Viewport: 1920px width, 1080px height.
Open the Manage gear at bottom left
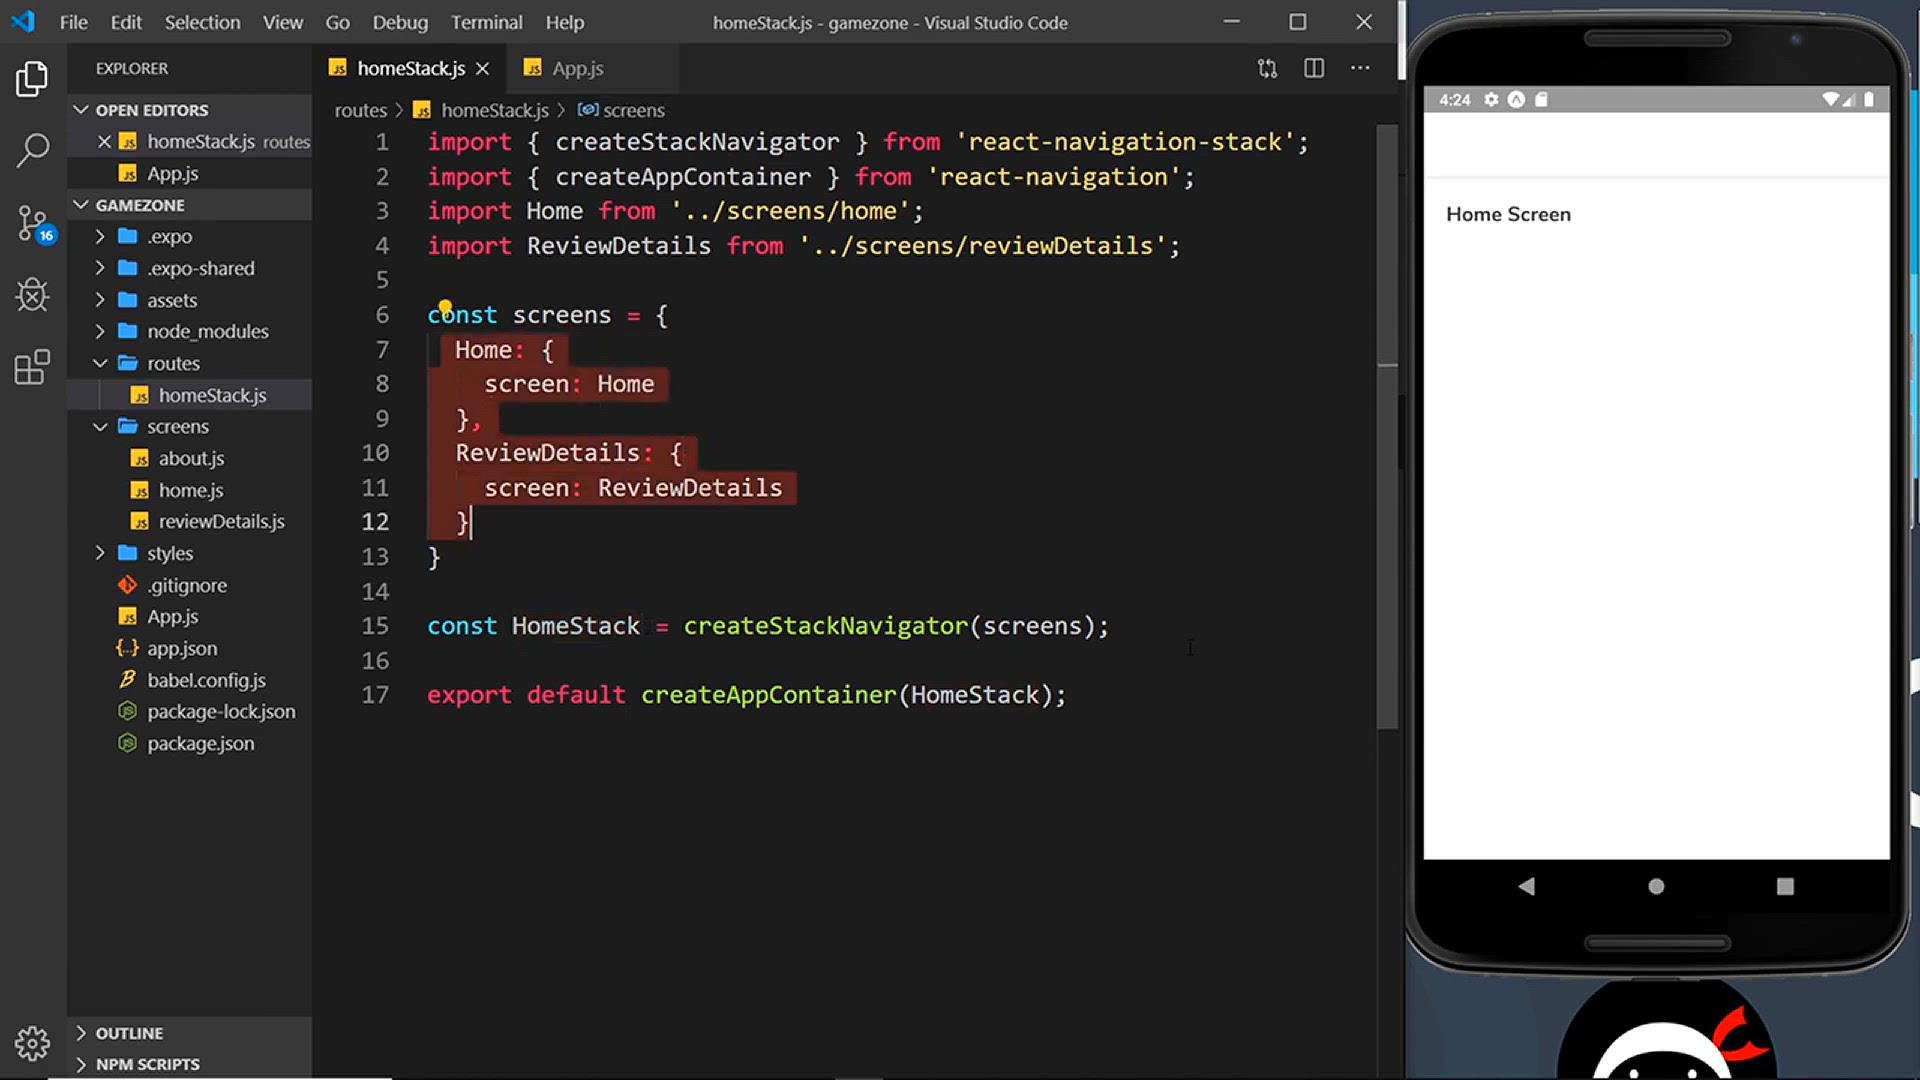[x=32, y=1043]
